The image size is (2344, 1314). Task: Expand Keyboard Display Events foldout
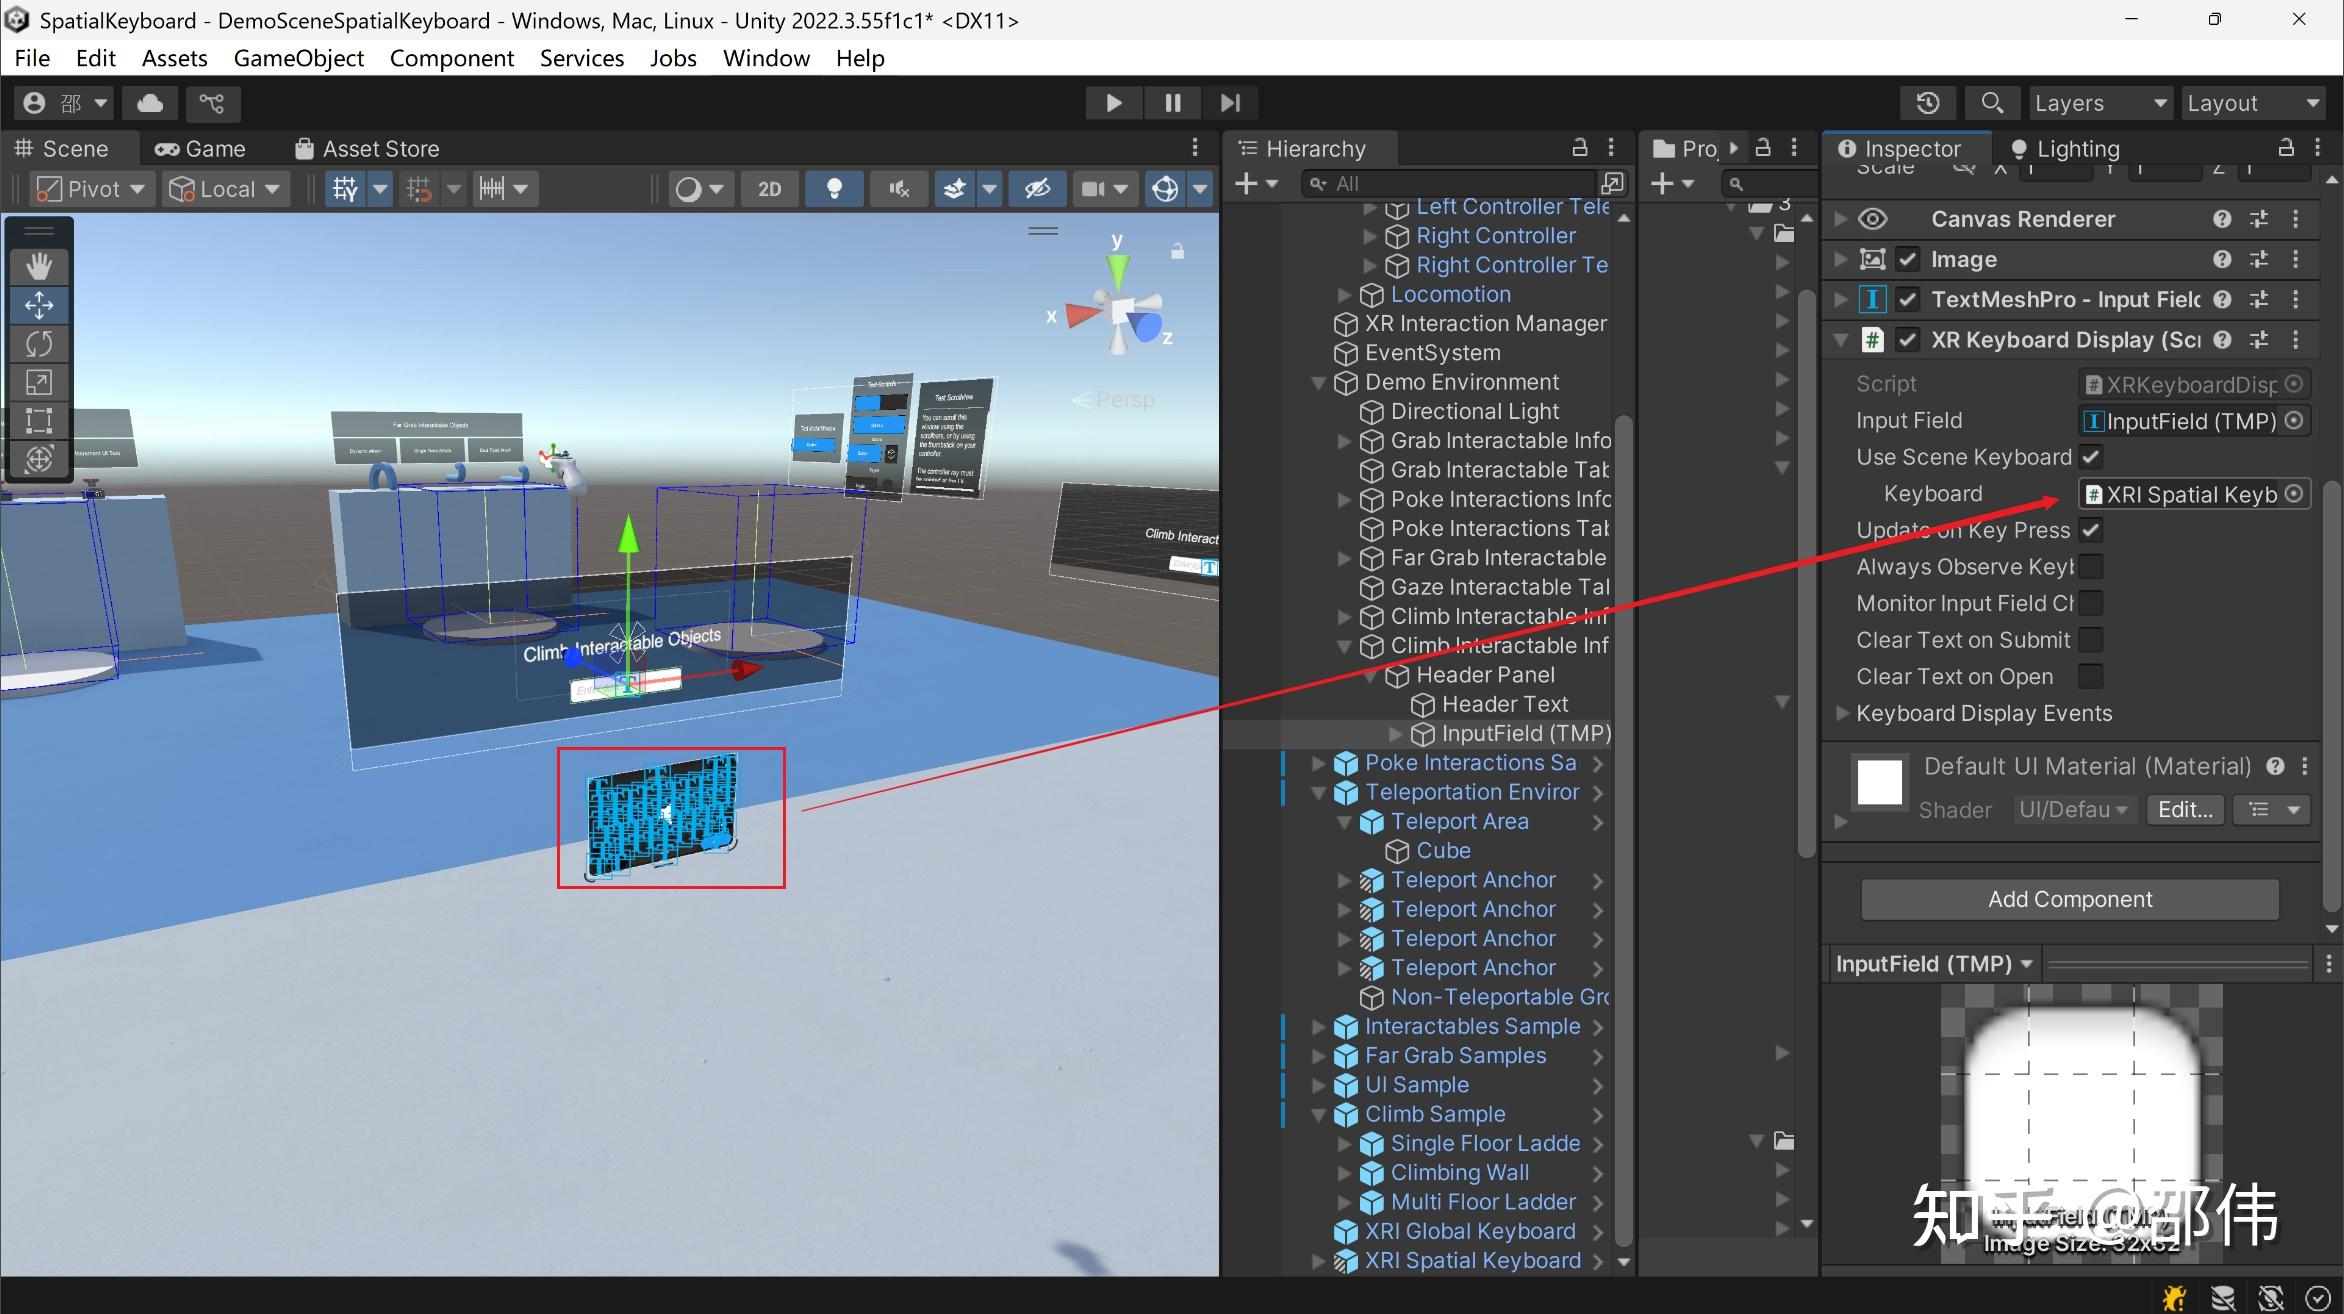(x=1842, y=713)
